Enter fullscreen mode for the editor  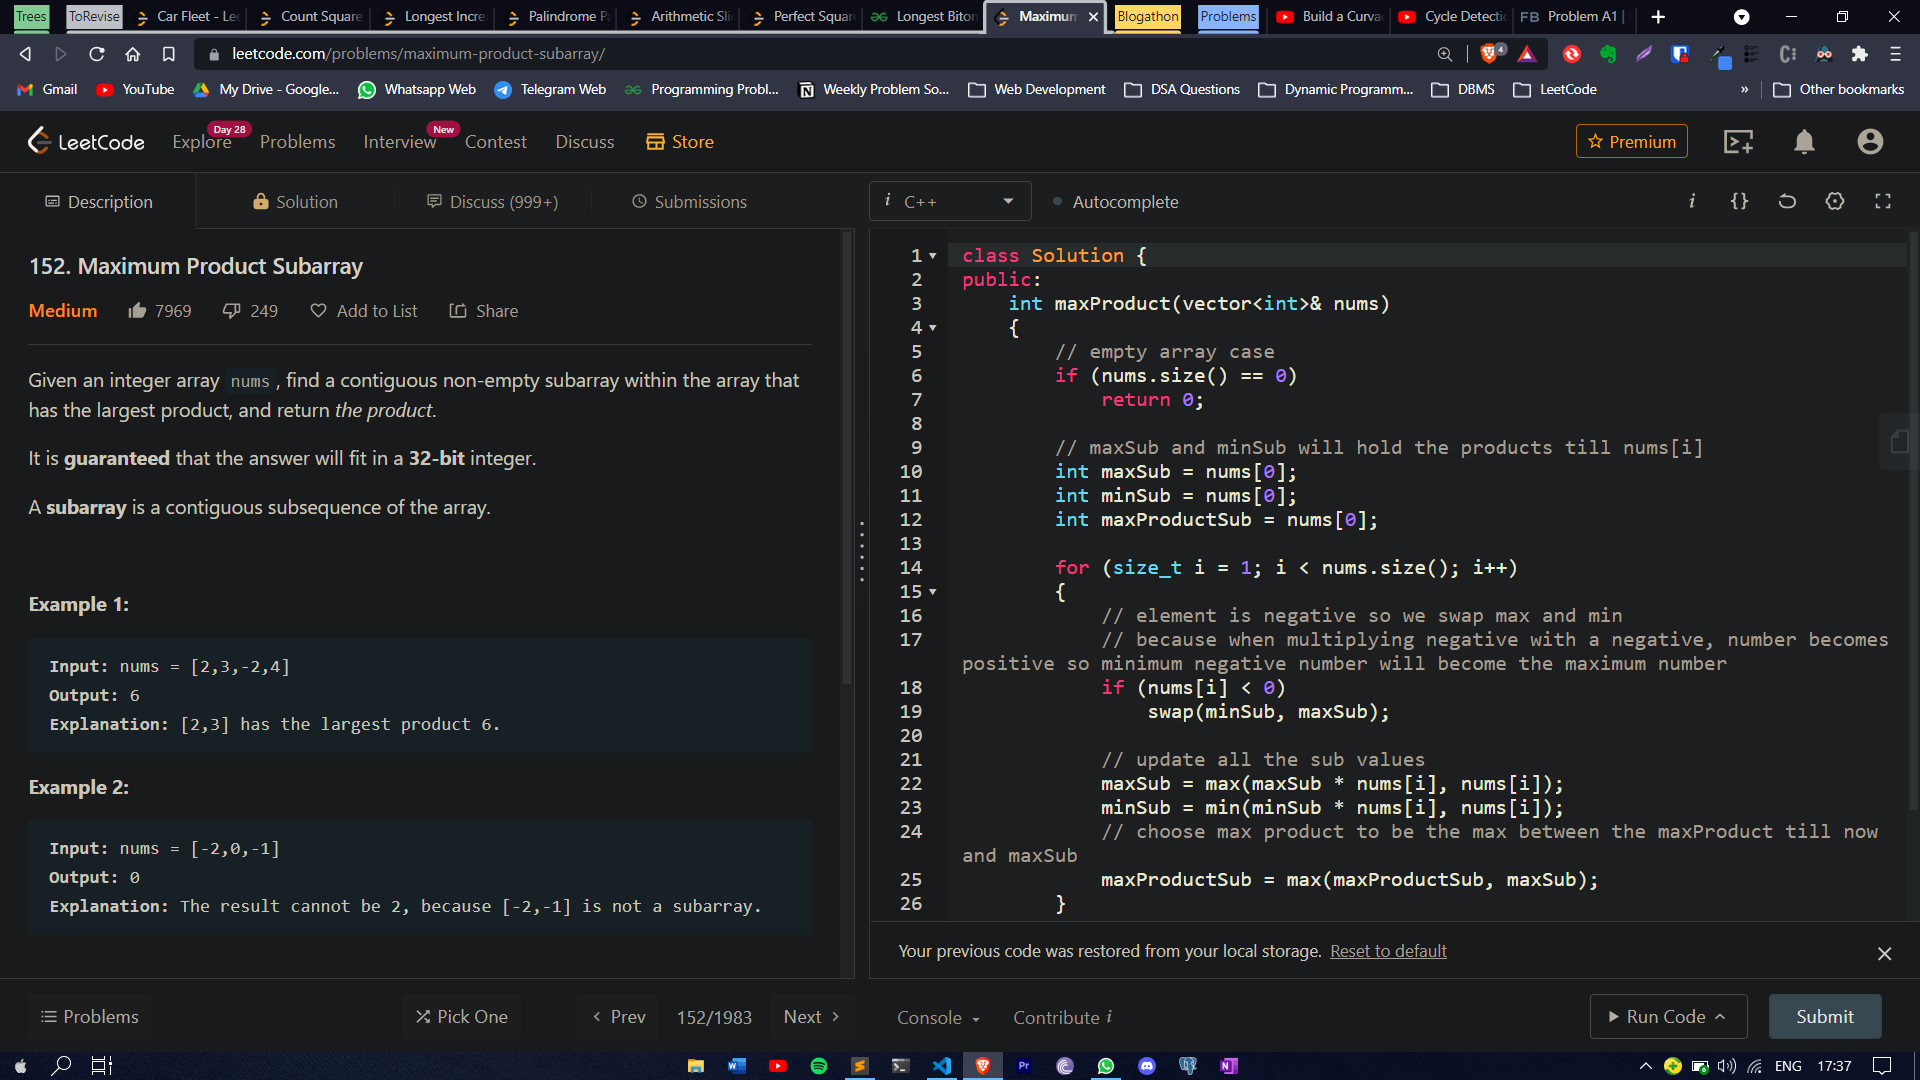[x=1883, y=201]
